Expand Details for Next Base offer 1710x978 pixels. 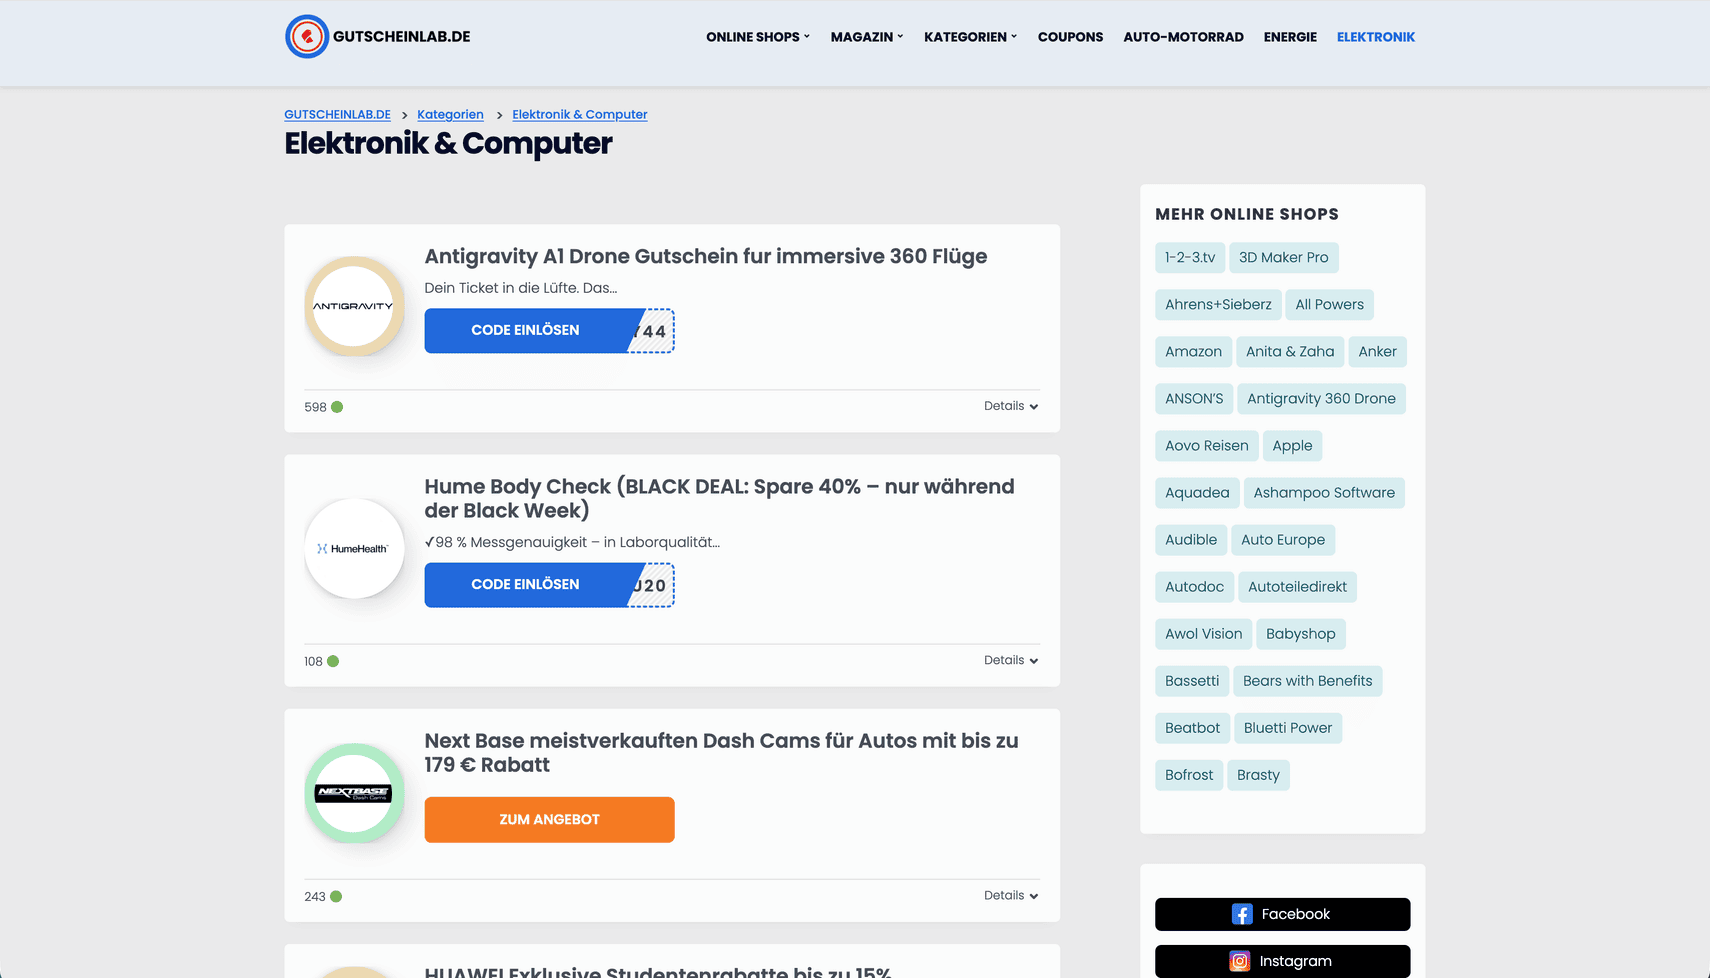[1010, 895]
